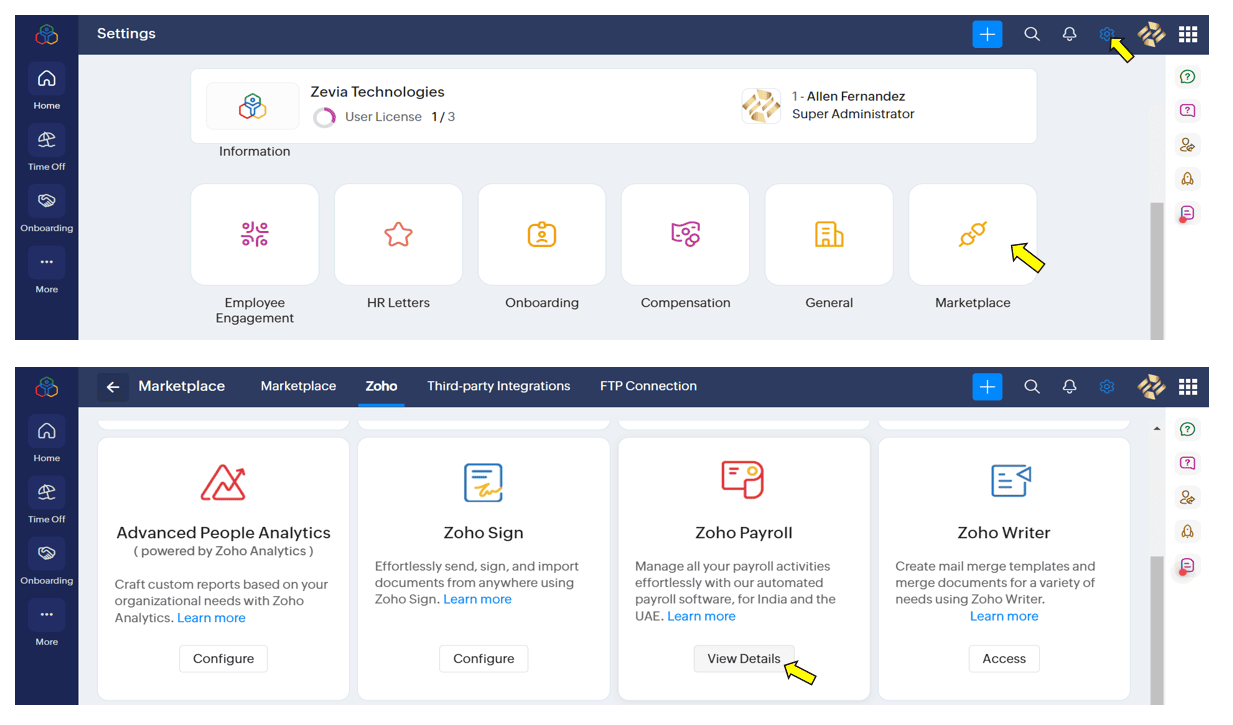Image resolution: width=1233 pixels, height=725 pixels.
Task: Click the rocket icon beside the Settings screen
Action: 1187,179
